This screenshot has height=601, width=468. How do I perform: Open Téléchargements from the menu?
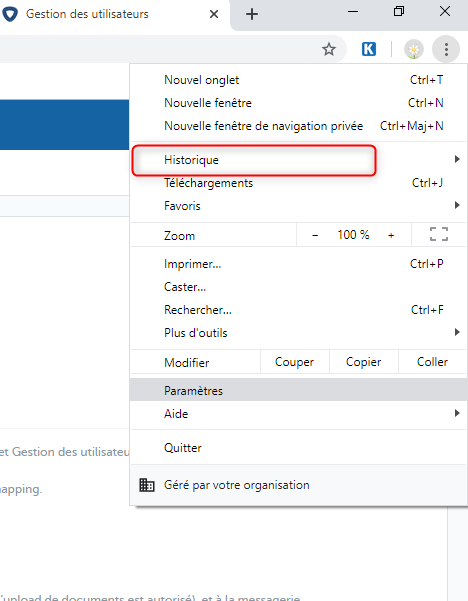point(299,183)
